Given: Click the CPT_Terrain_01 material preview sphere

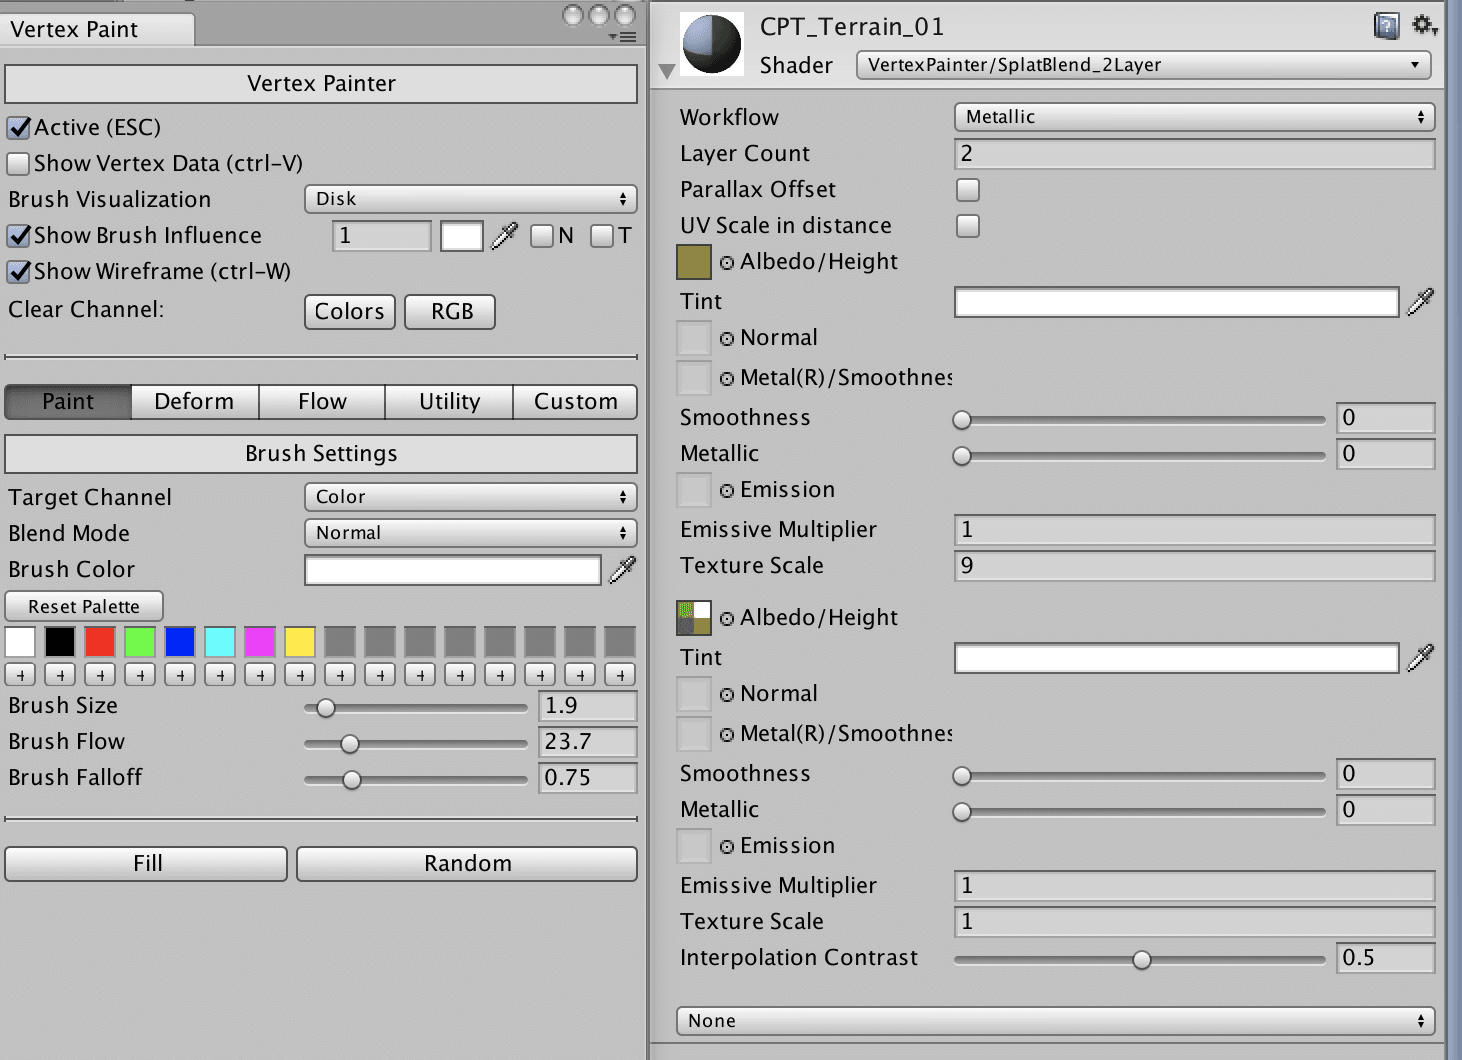Looking at the screenshot, I should 712,44.
